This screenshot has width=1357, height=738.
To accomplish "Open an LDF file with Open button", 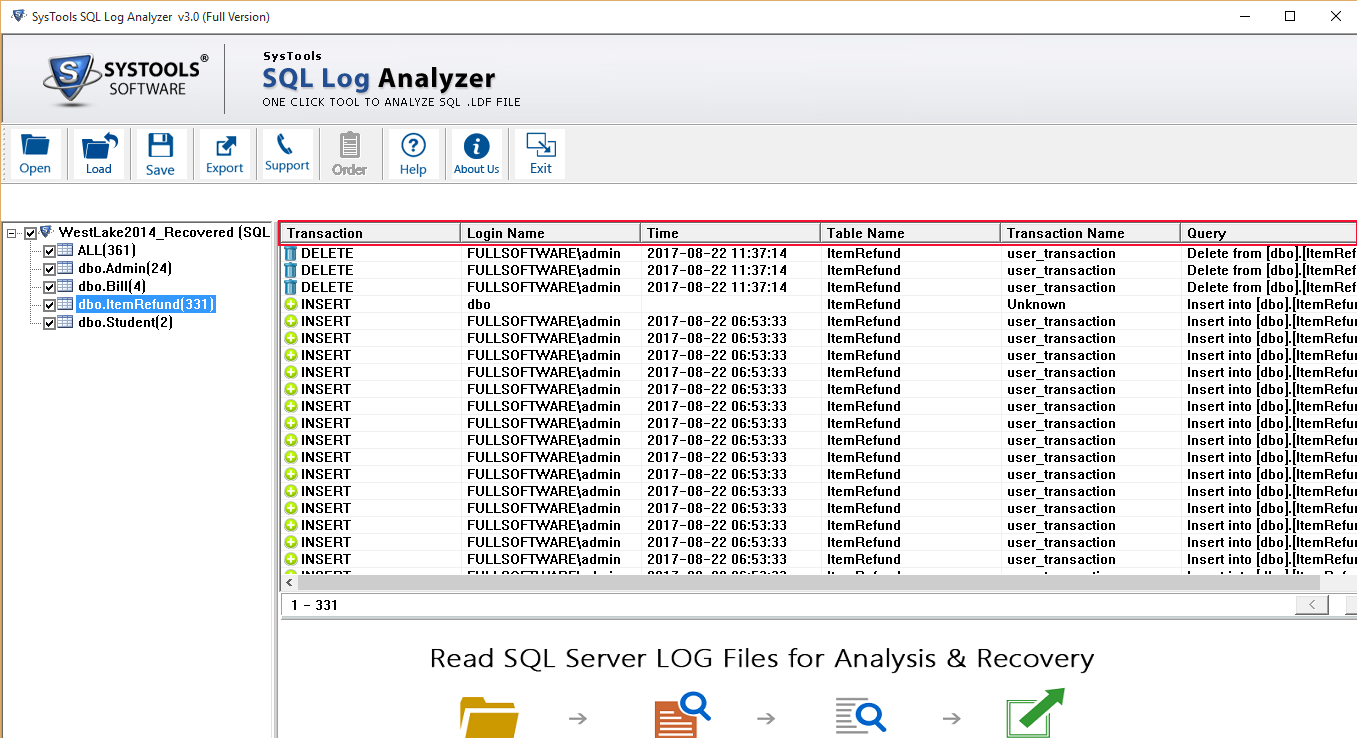I will [x=35, y=154].
